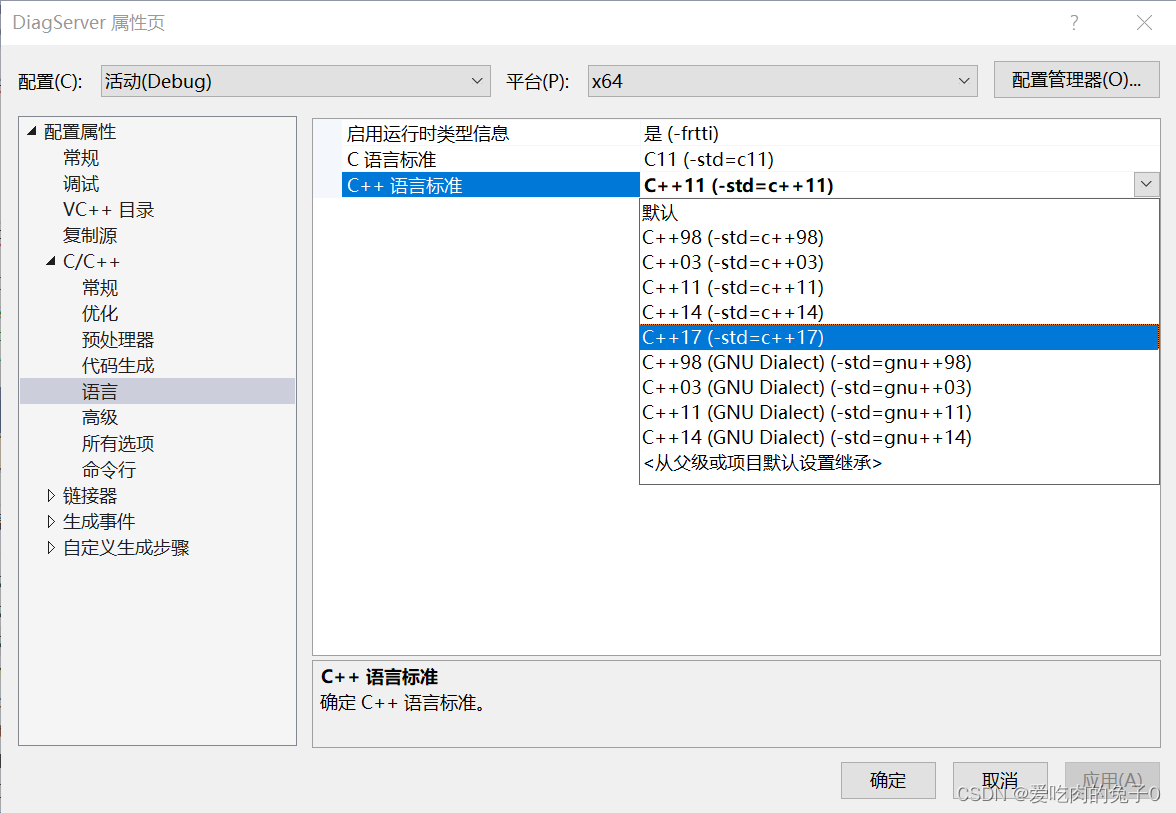Open the help icon in title bar
Image resolution: width=1176 pixels, height=813 pixels.
(x=1073, y=22)
